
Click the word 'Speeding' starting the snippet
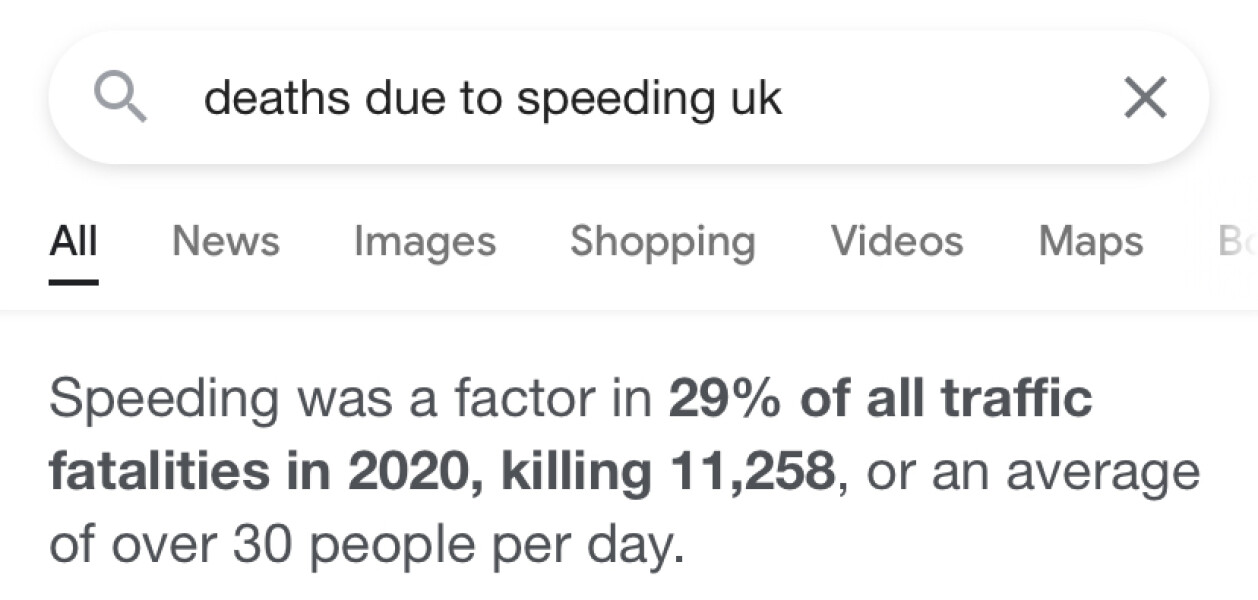[x=165, y=399]
